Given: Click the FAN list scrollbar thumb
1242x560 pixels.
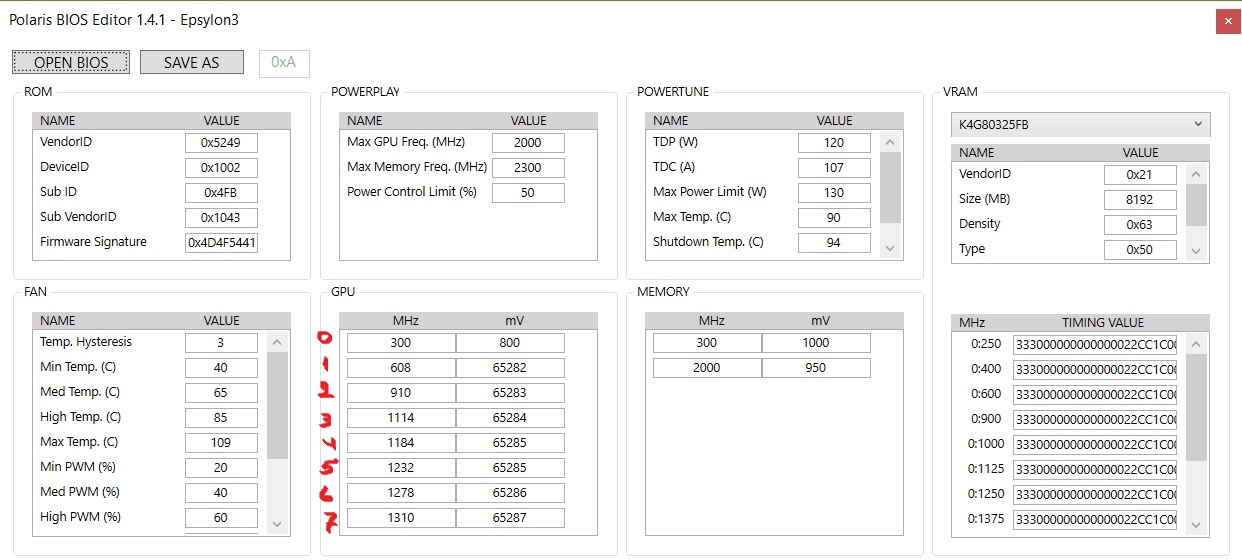Looking at the screenshot, I should (277, 404).
